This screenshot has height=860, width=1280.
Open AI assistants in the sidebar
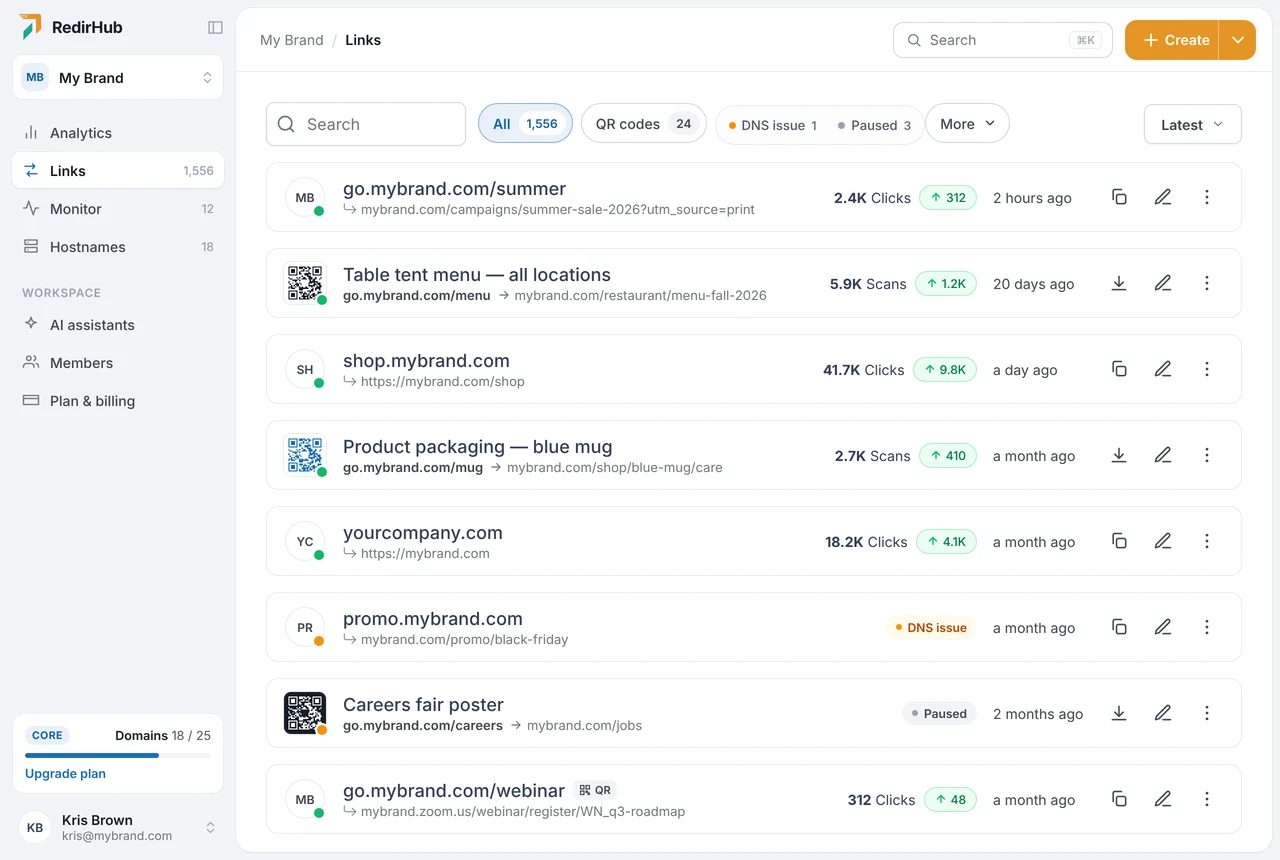pos(118,324)
